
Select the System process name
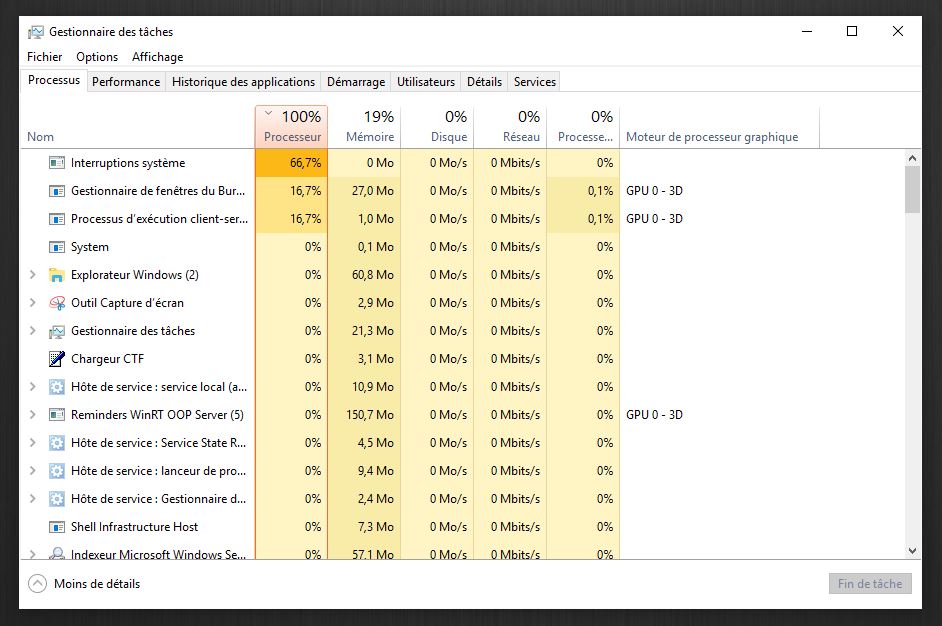click(x=90, y=247)
